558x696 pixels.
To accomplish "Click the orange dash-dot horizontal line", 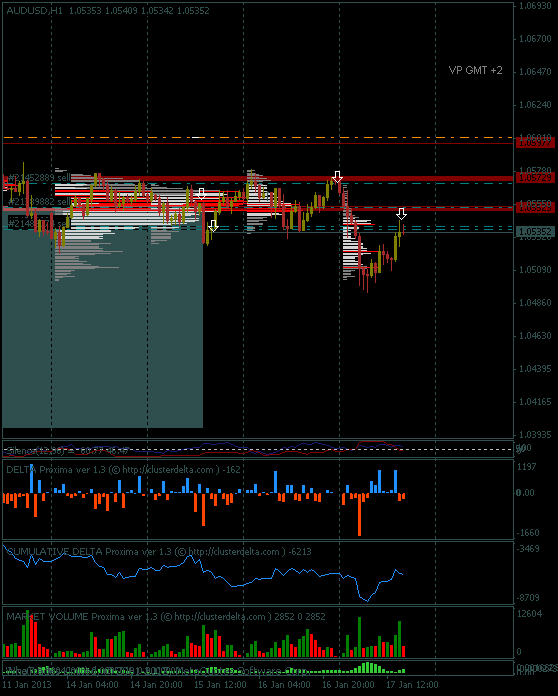I will [257, 138].
